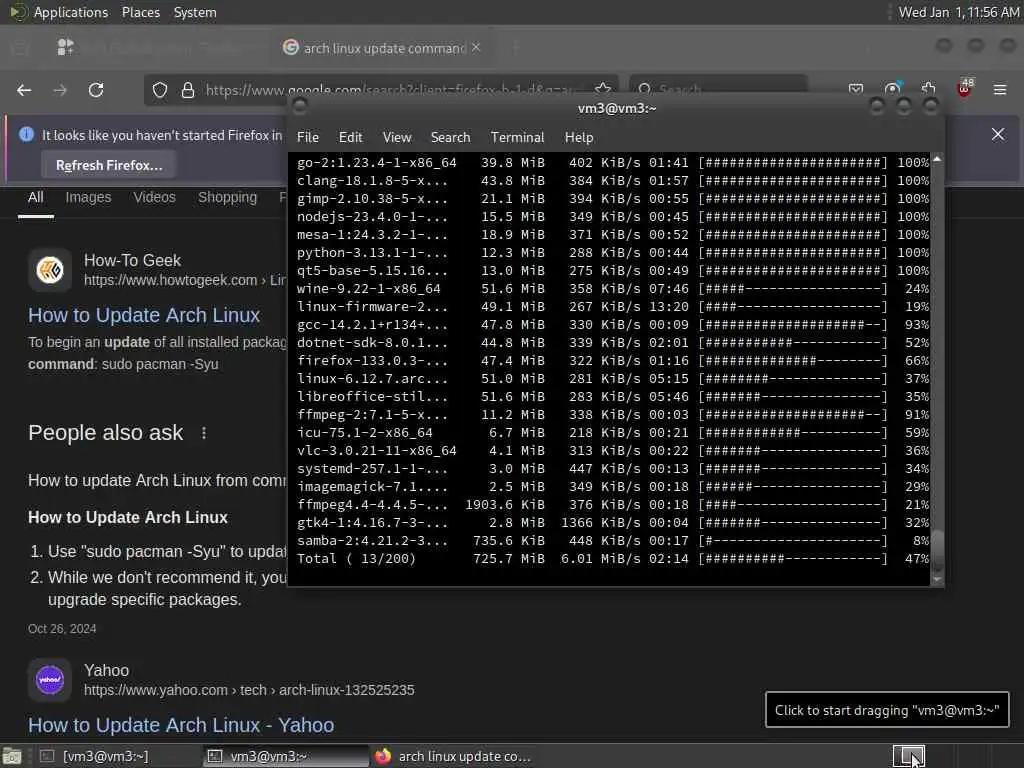Click the How-To Geek source name

[x=132, y=260]
